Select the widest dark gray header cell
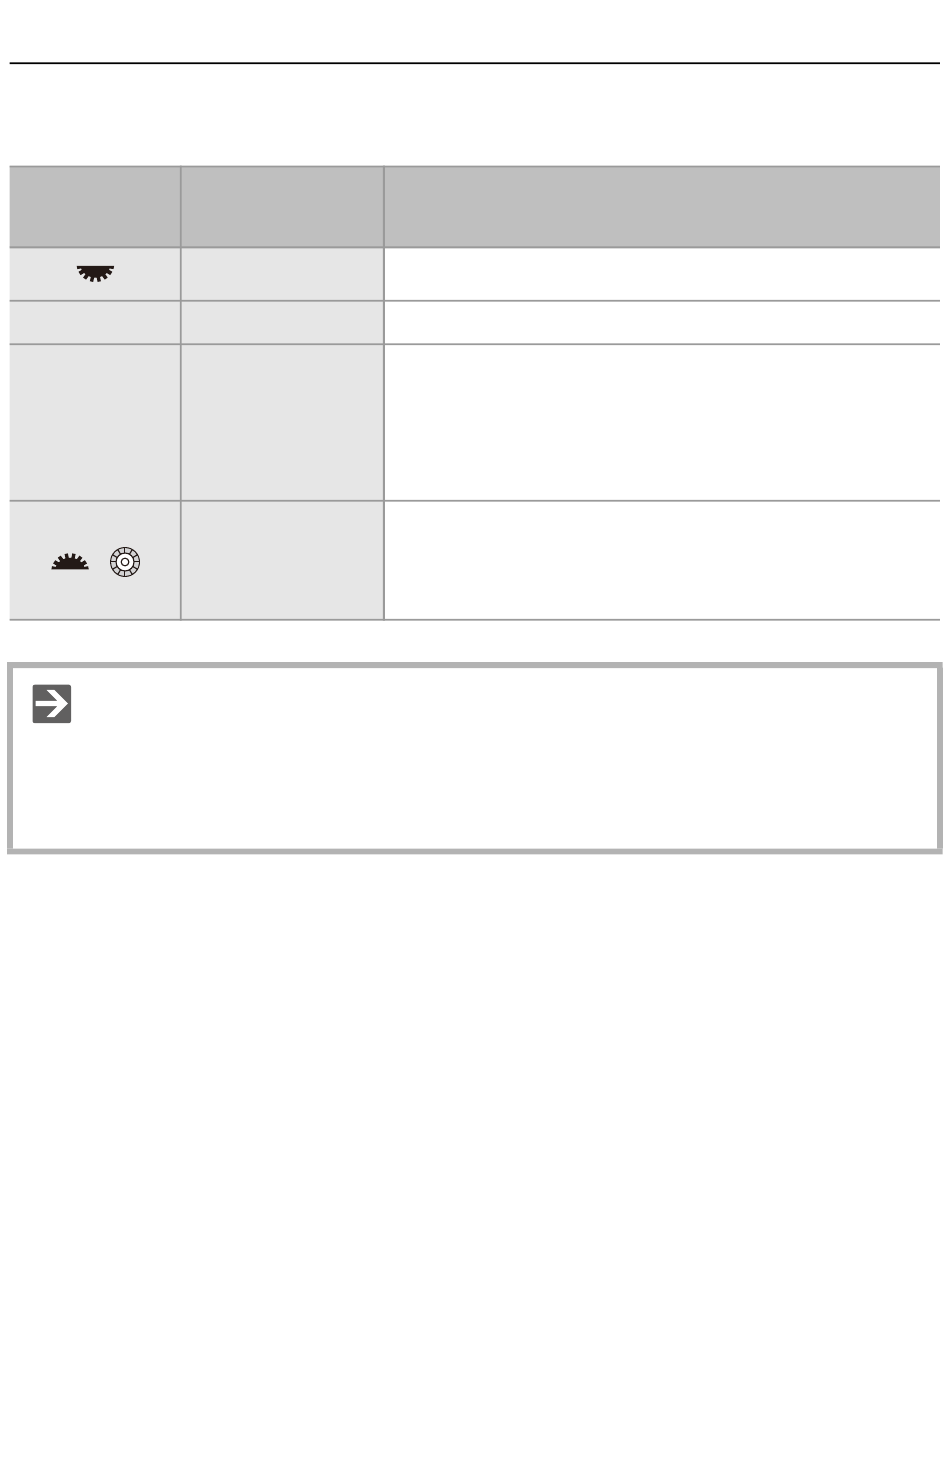This screenshot has height=1474, width=950. click(662, 207)
